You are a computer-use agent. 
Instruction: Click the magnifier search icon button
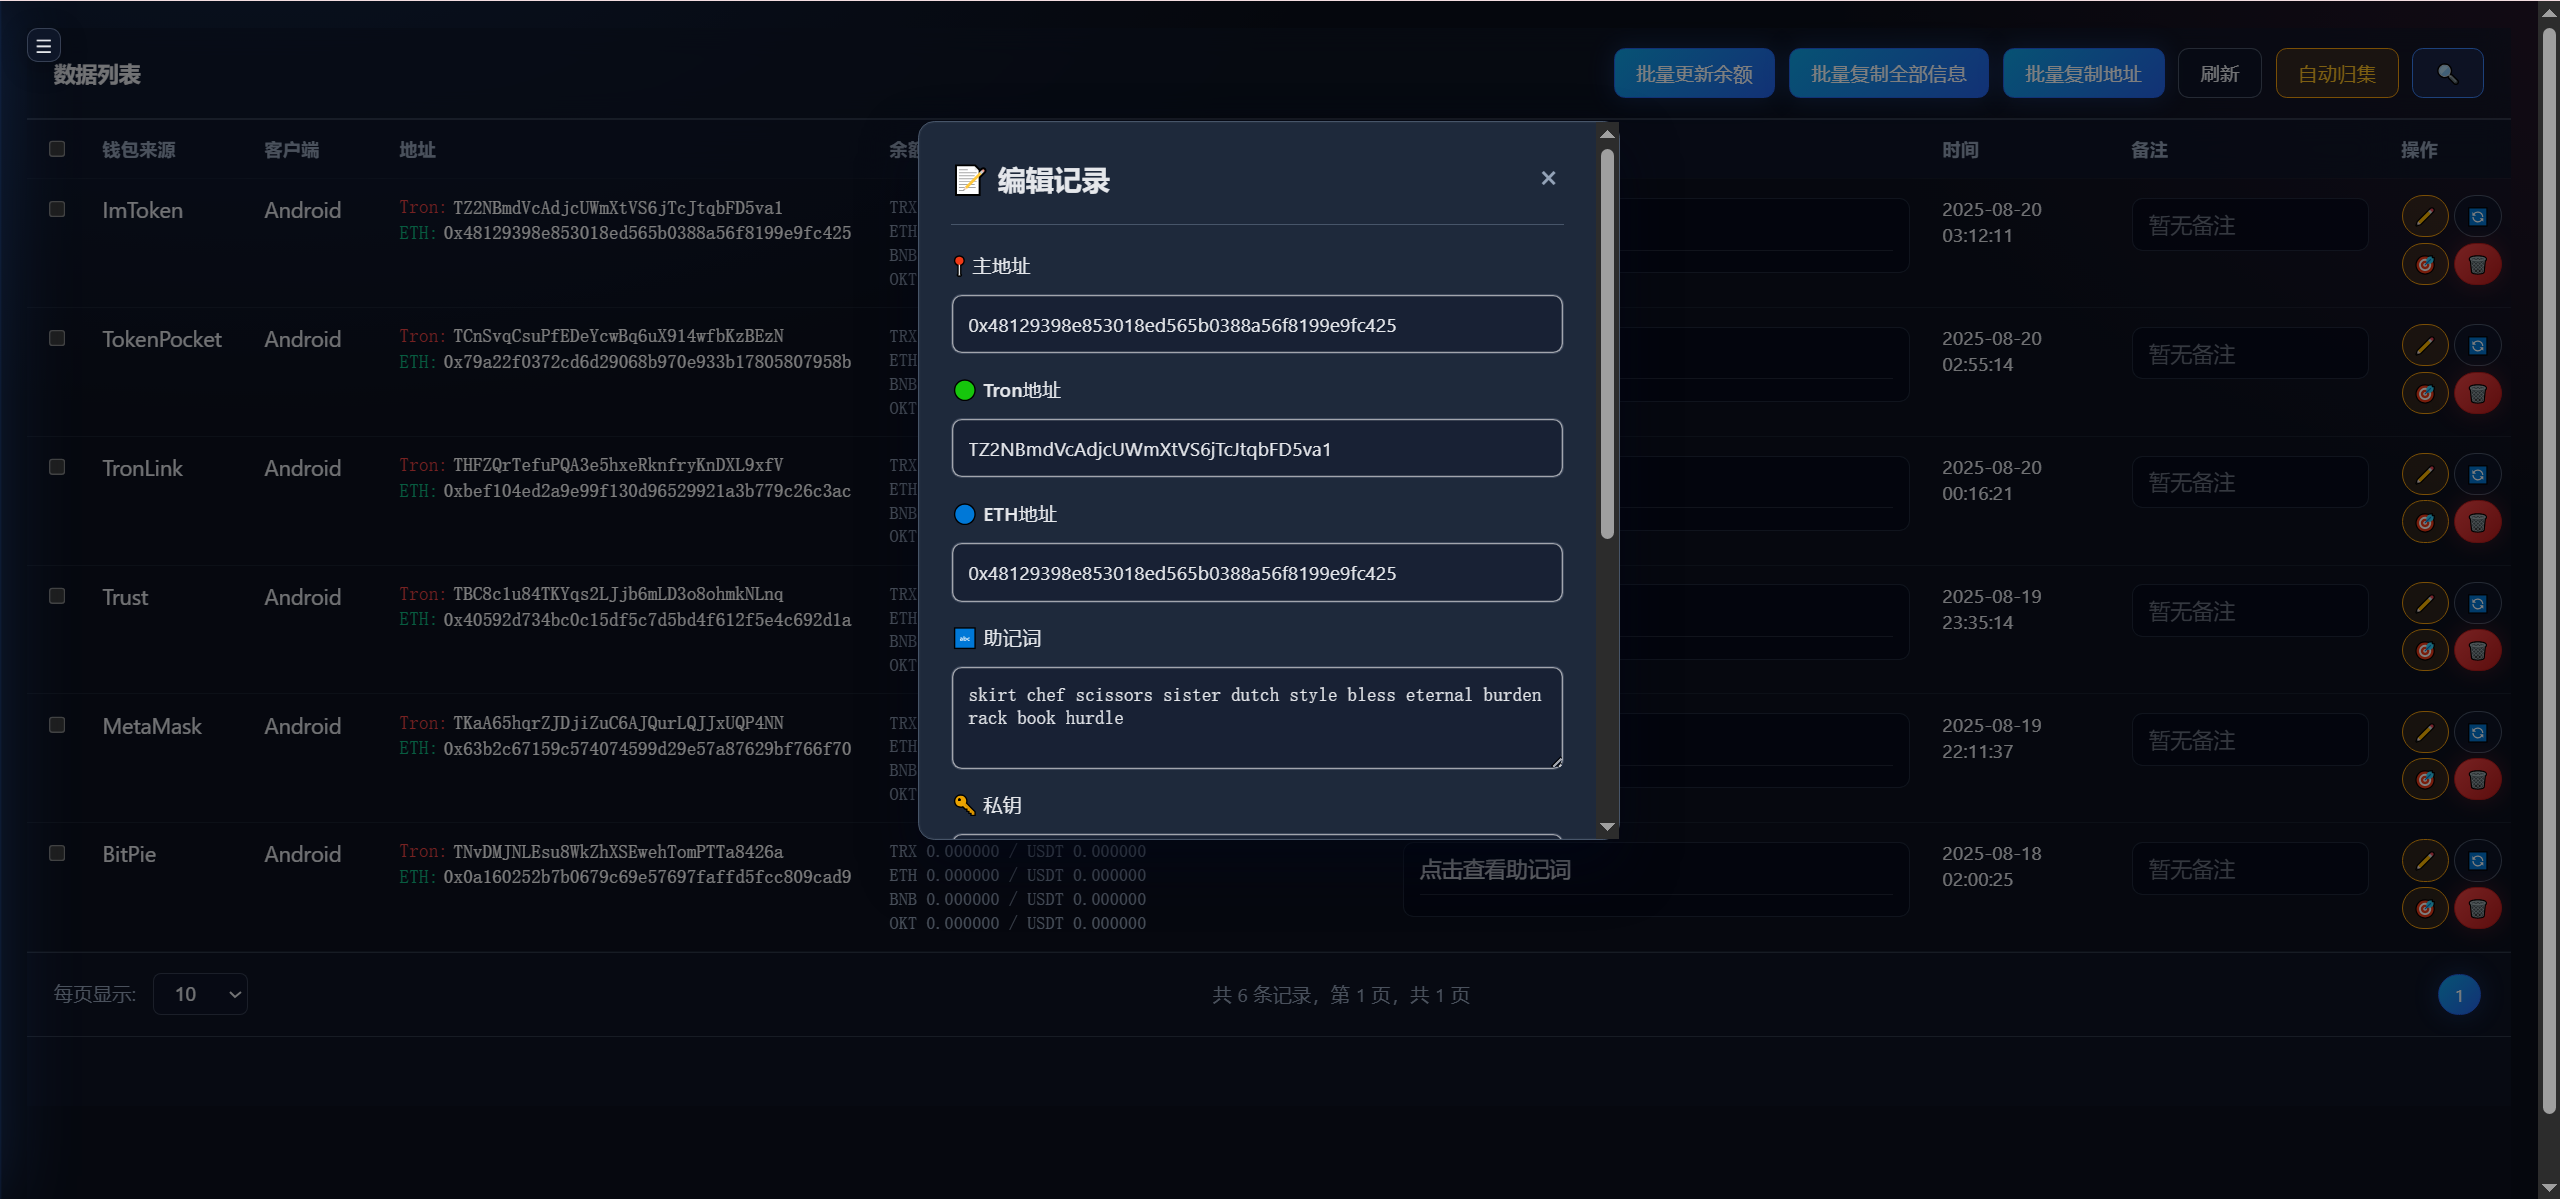(x=2447, y=74)
